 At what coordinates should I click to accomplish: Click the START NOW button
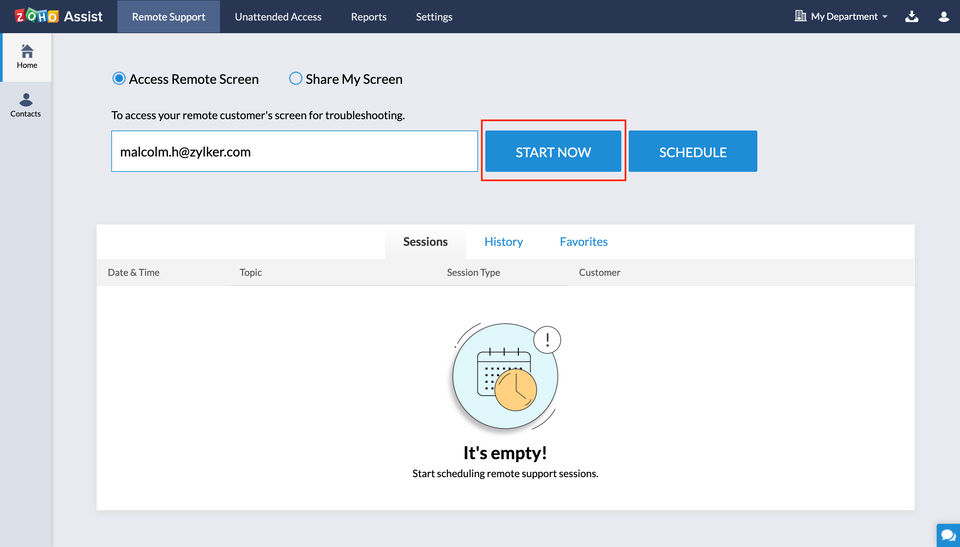point(553,151)
